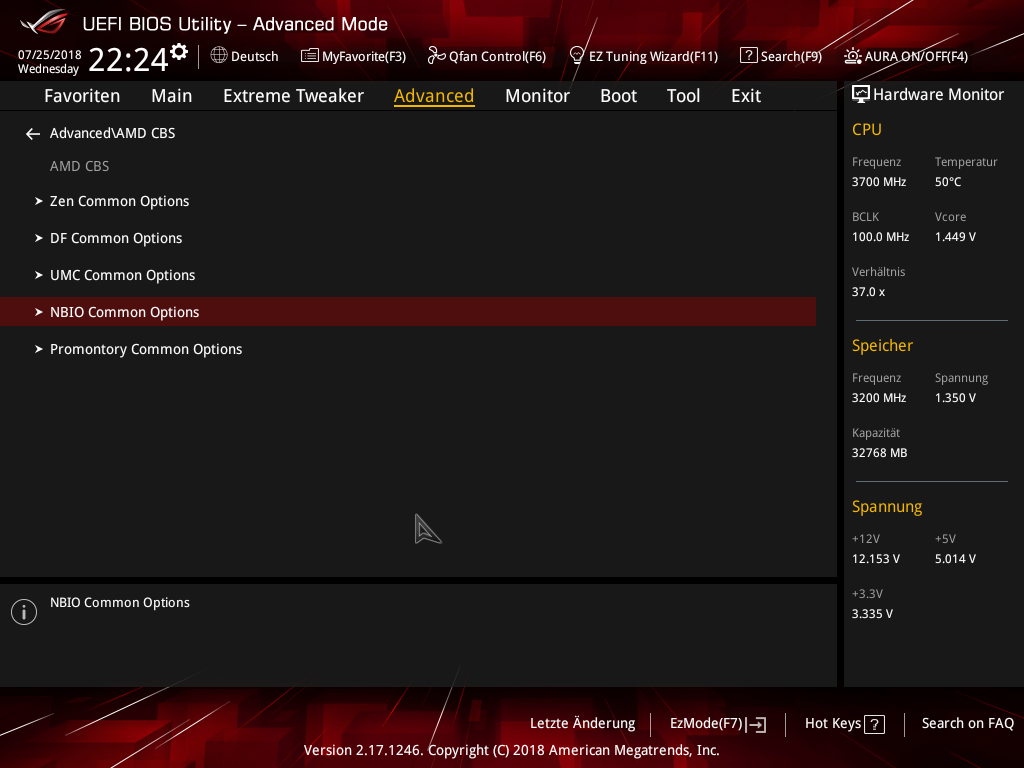This screenshot has height=768, width=1024.
Task: Click the Search question mark icon
Action: [x=748, y=56]
